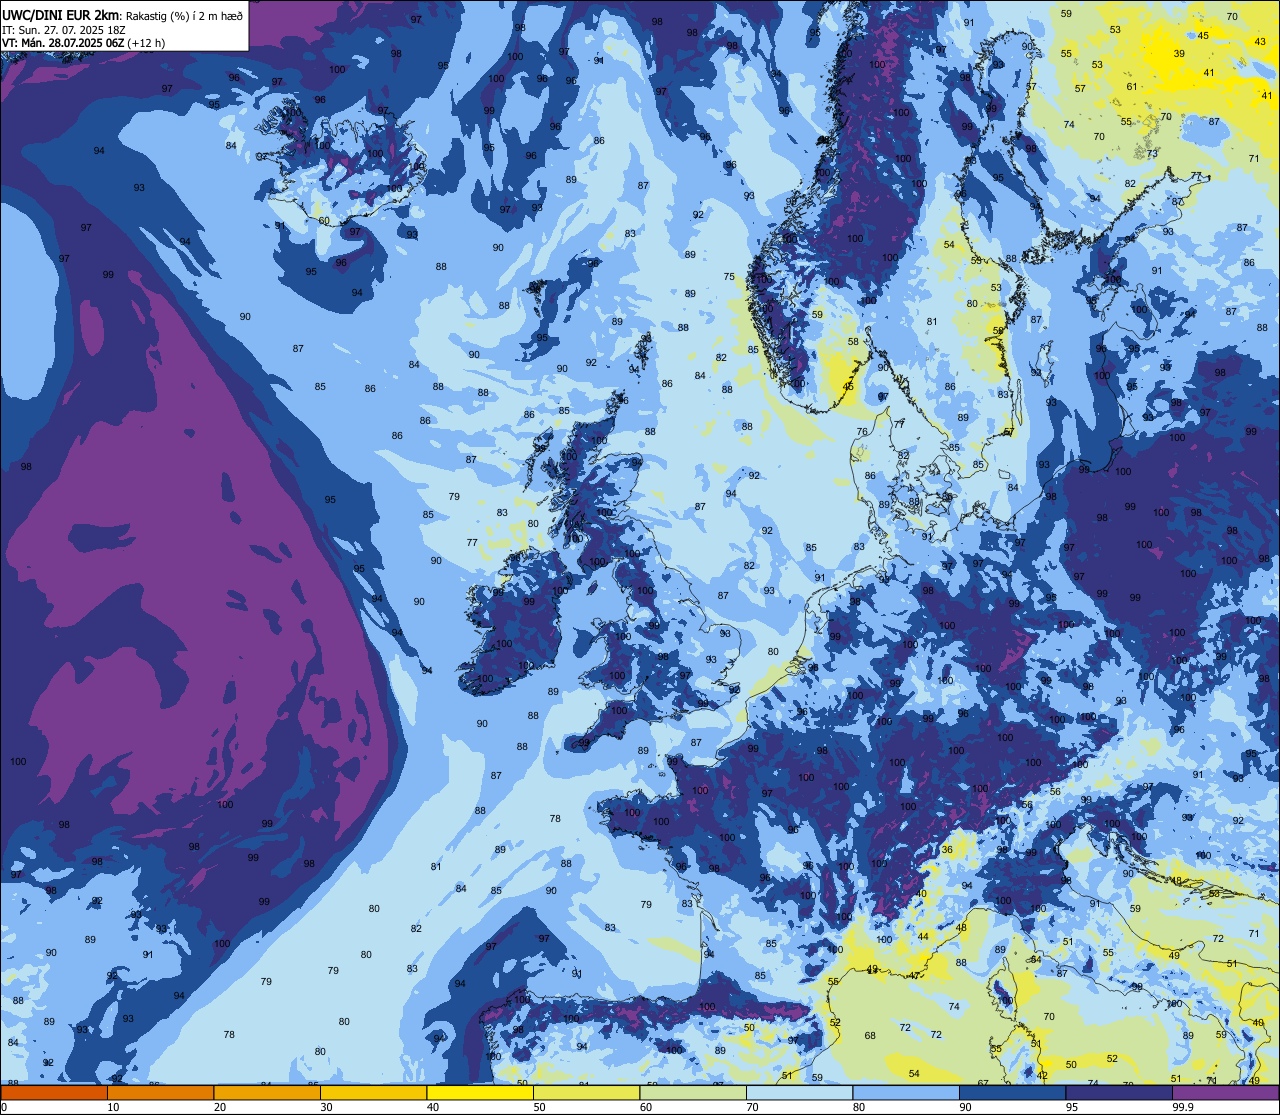Image resolution: width=1280 pixels, height=1115 pixels.
Task: Click the legend label '50'
Action: tap(539, 1107)
